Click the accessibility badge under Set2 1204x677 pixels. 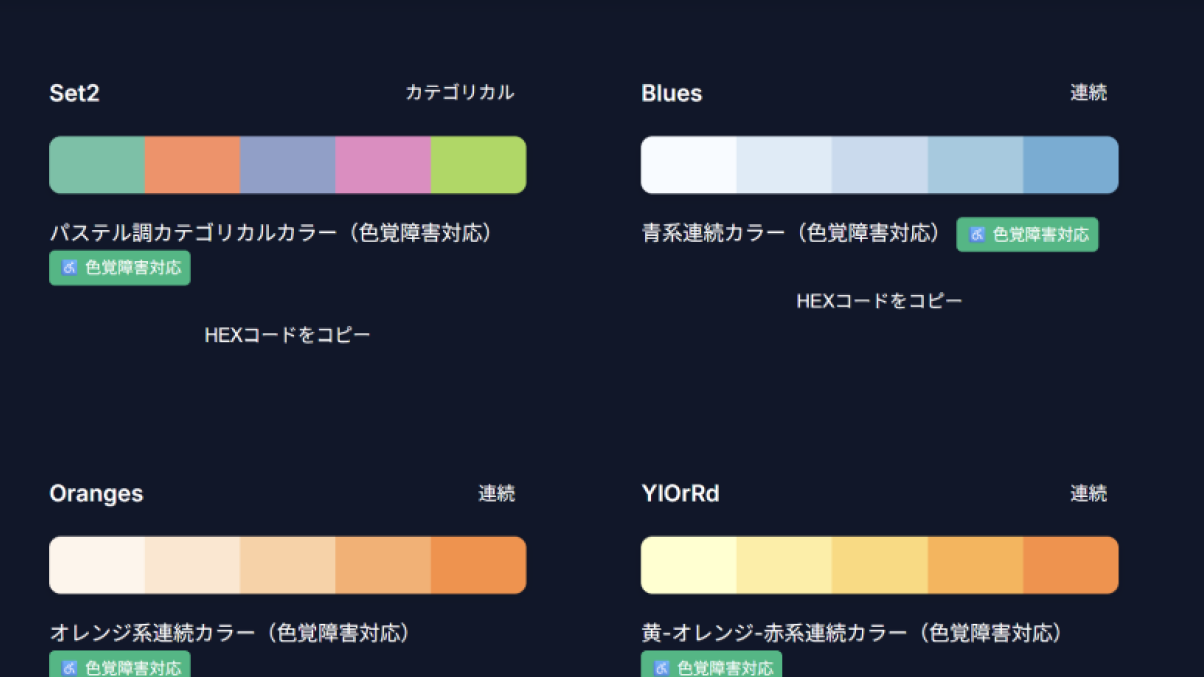(120, 268)
